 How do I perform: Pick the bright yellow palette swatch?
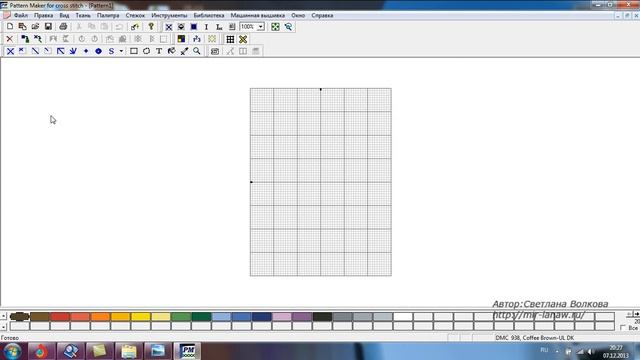pyautogui.click(x=141, y=316)
